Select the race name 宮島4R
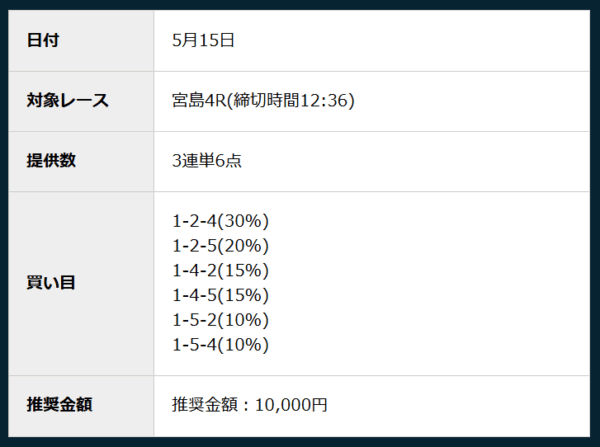 [x=197, y=101]
